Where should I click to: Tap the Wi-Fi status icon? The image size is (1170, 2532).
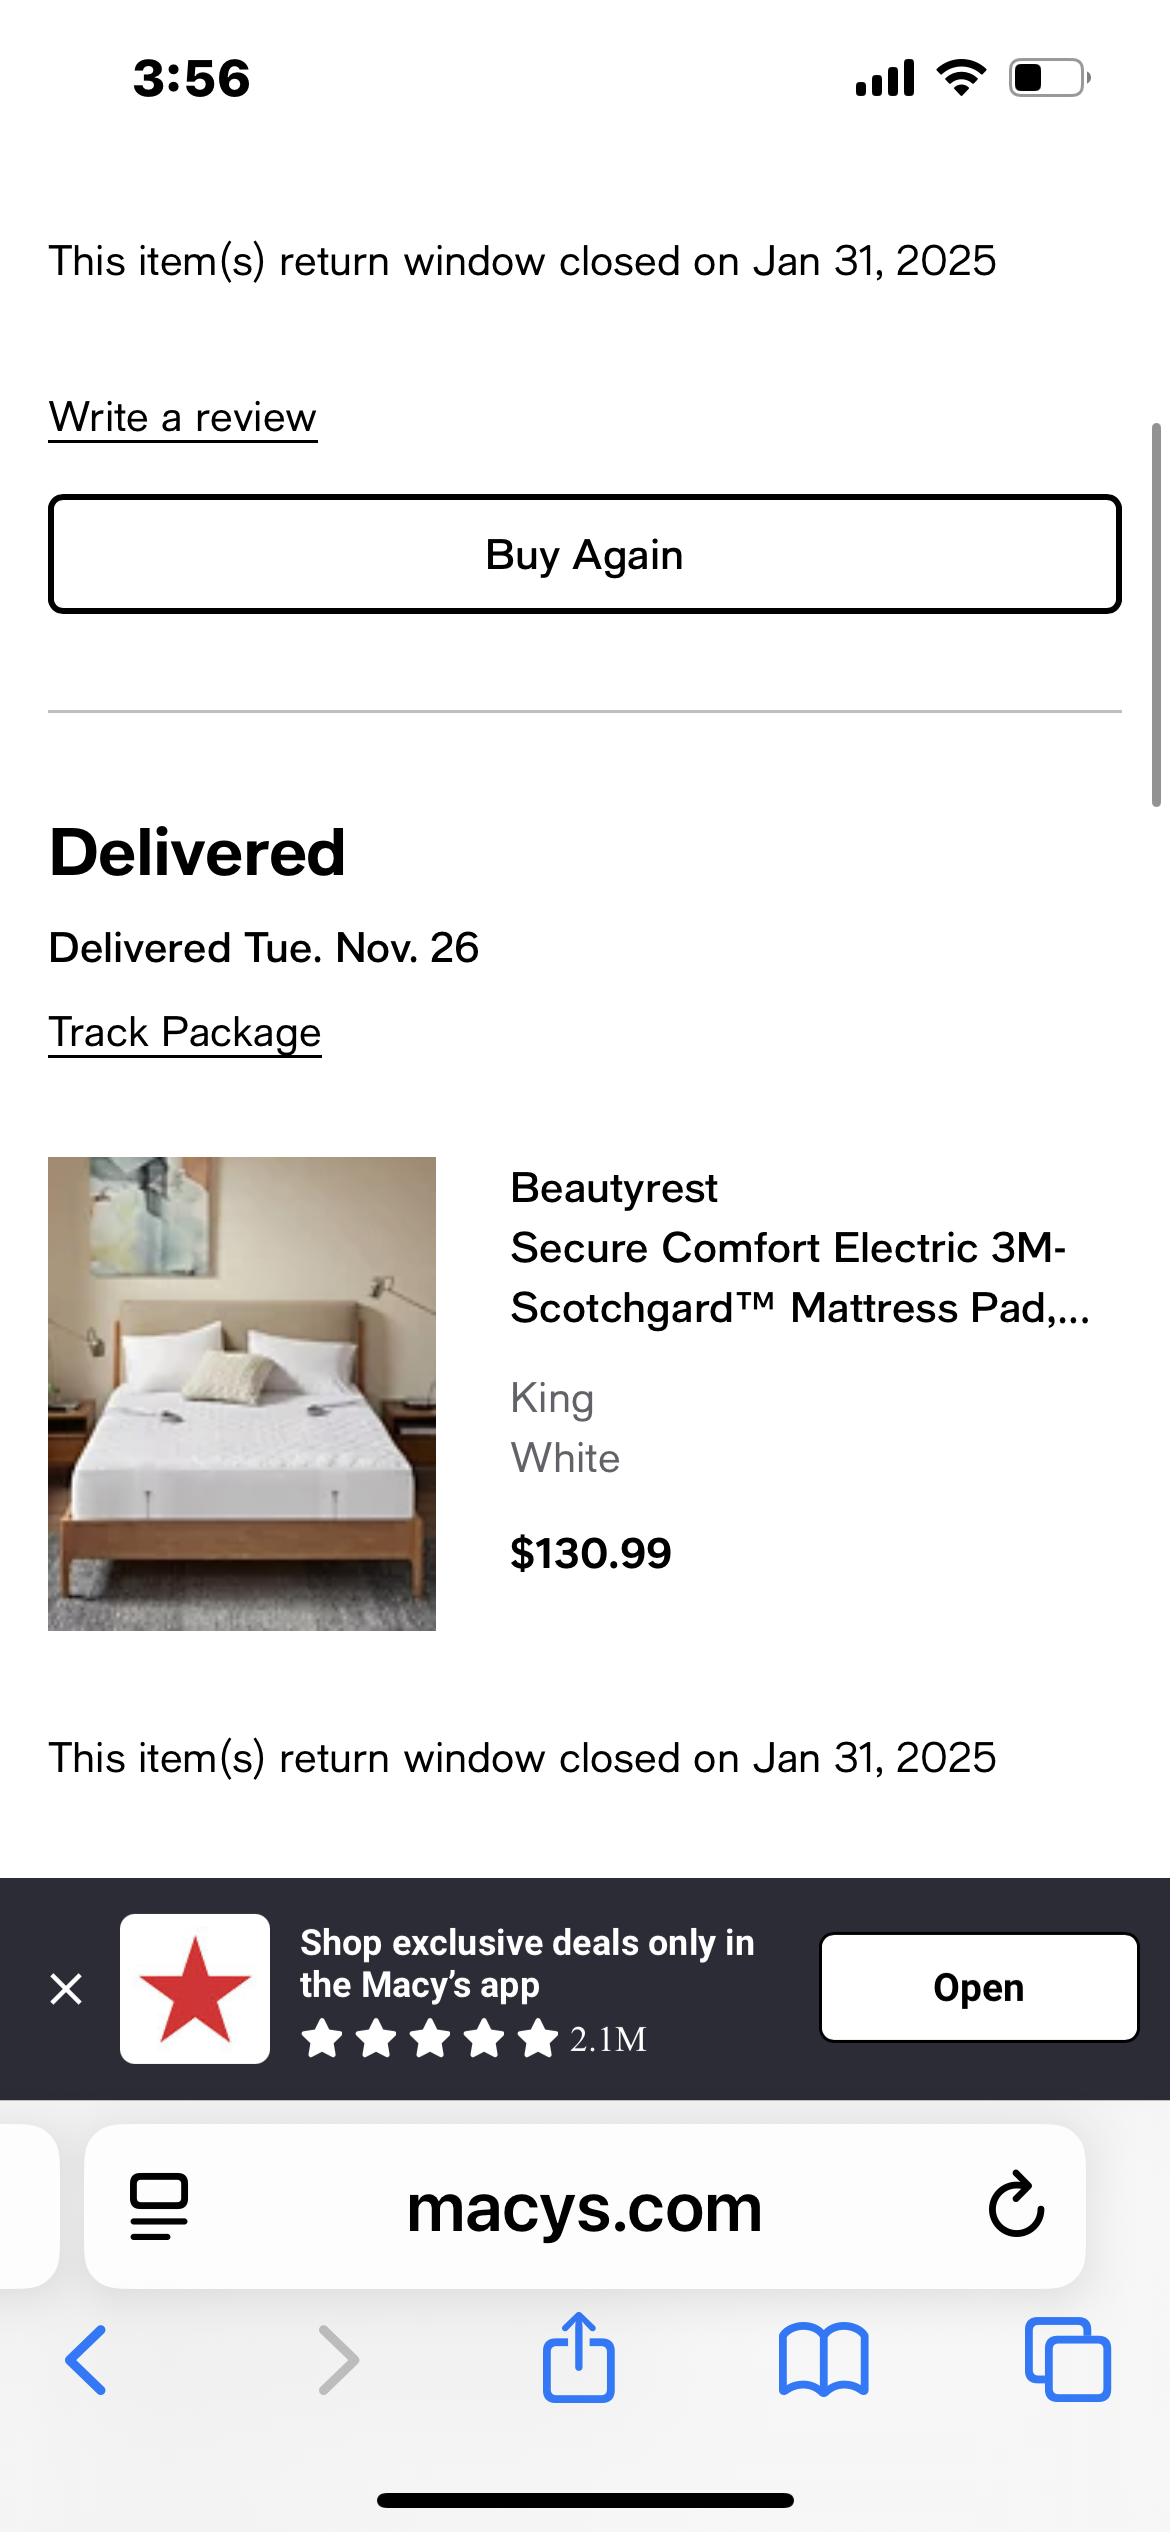coord(961,78)
